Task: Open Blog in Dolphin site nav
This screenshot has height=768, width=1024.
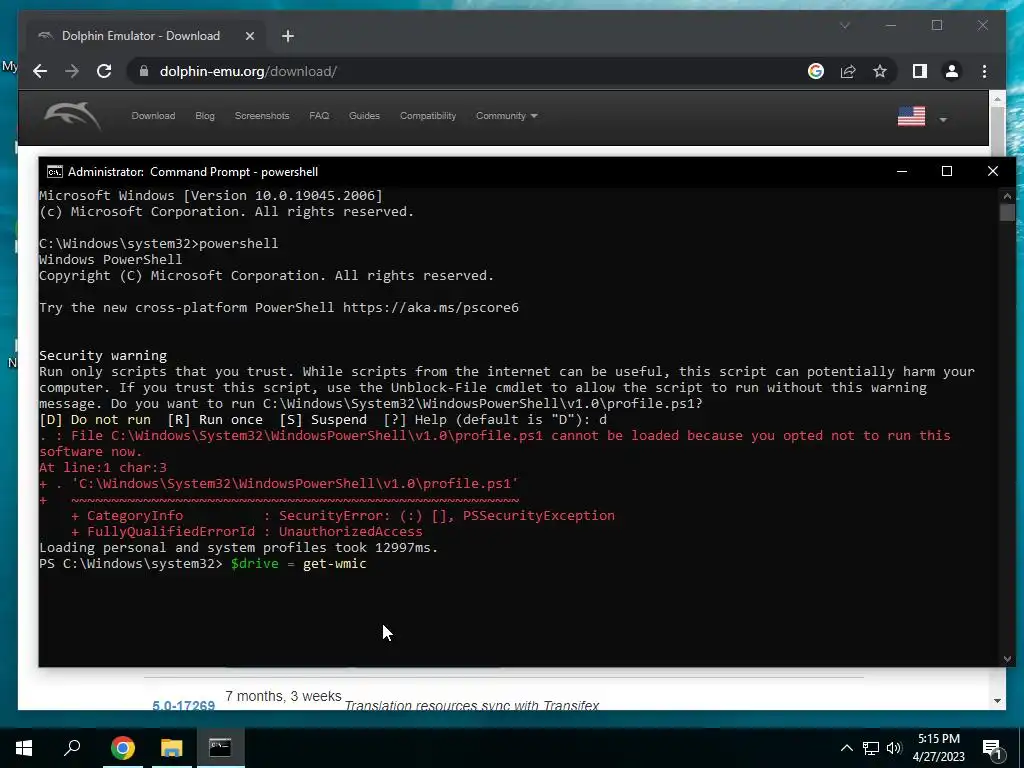Action: (x=204, y=116)
